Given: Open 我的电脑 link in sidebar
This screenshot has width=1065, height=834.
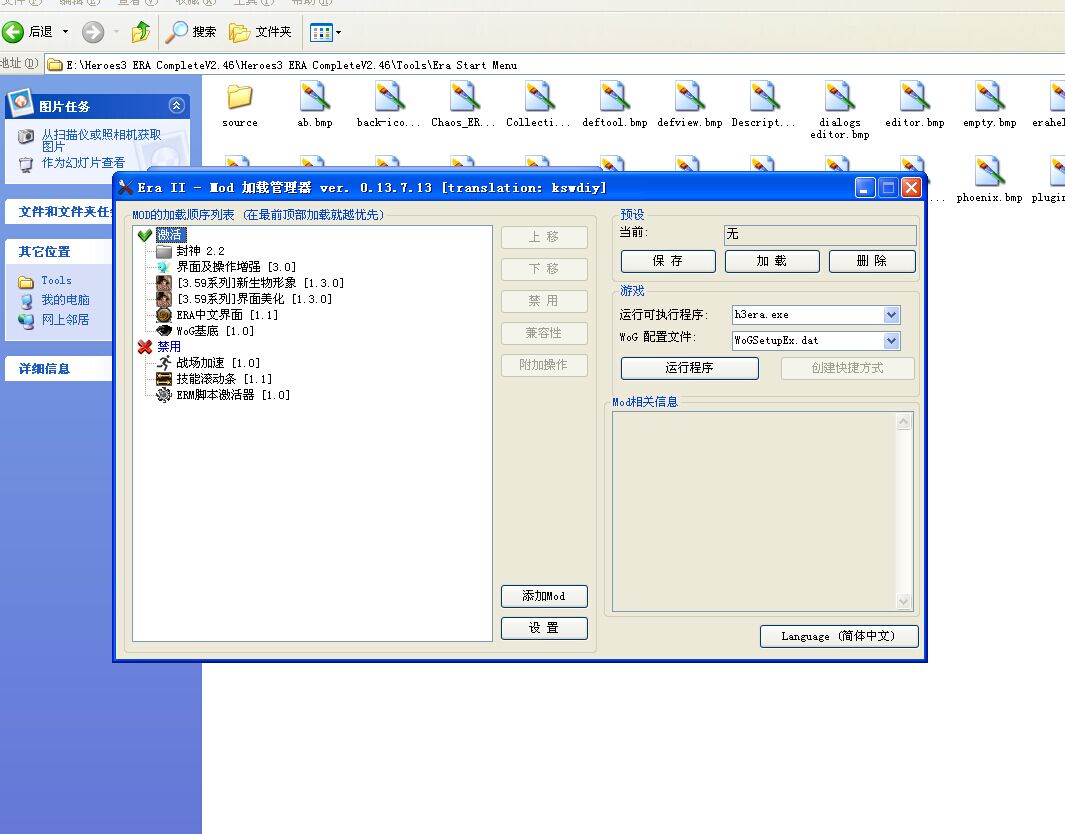Looking at the screenshot, I should [65, 300].
